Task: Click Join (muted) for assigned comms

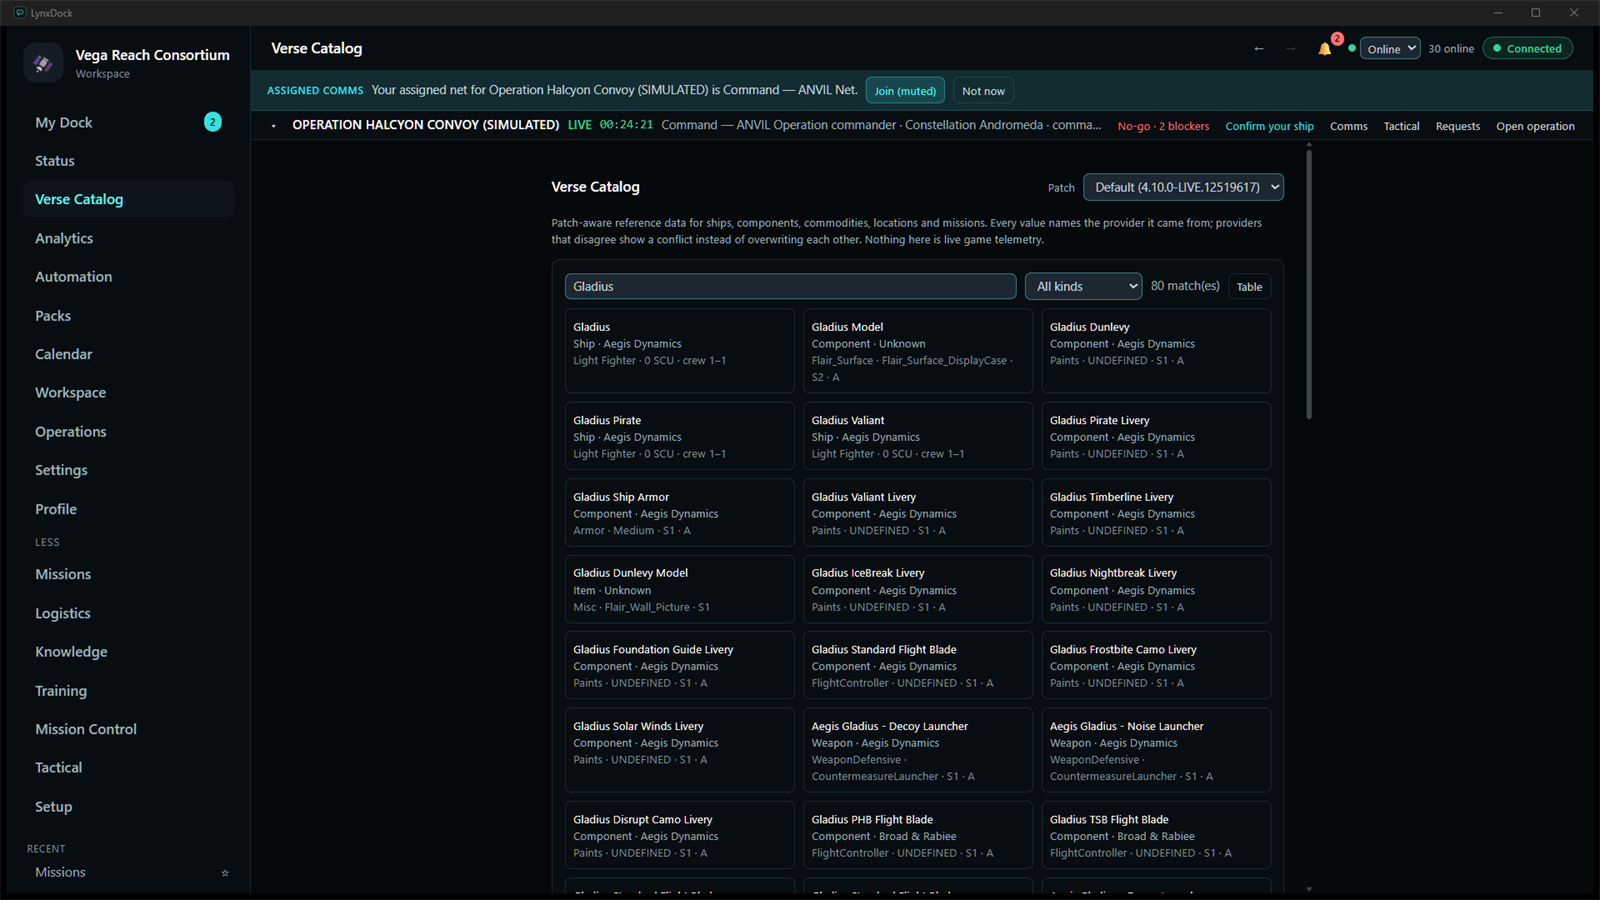Action: click(905, 91)
